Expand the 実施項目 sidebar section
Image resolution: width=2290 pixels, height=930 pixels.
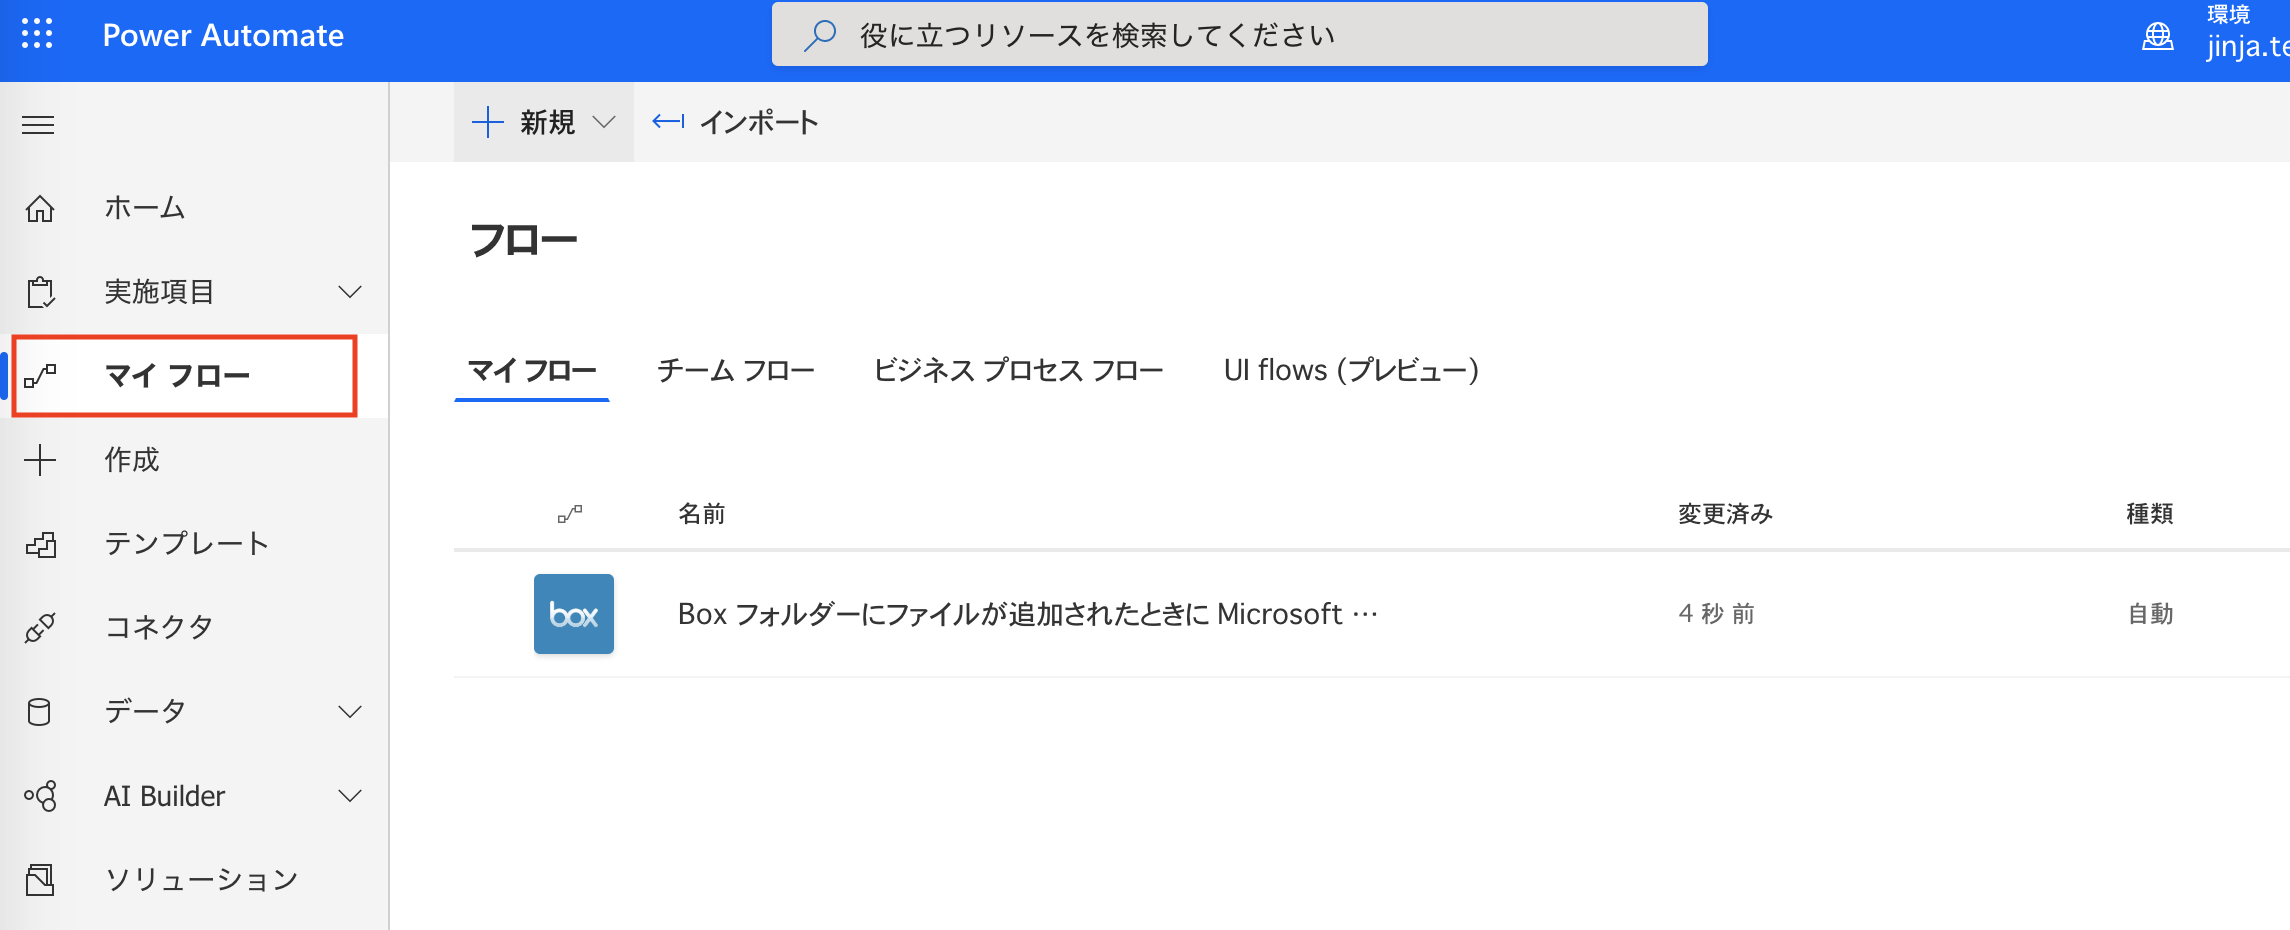[x=348, y=291]
